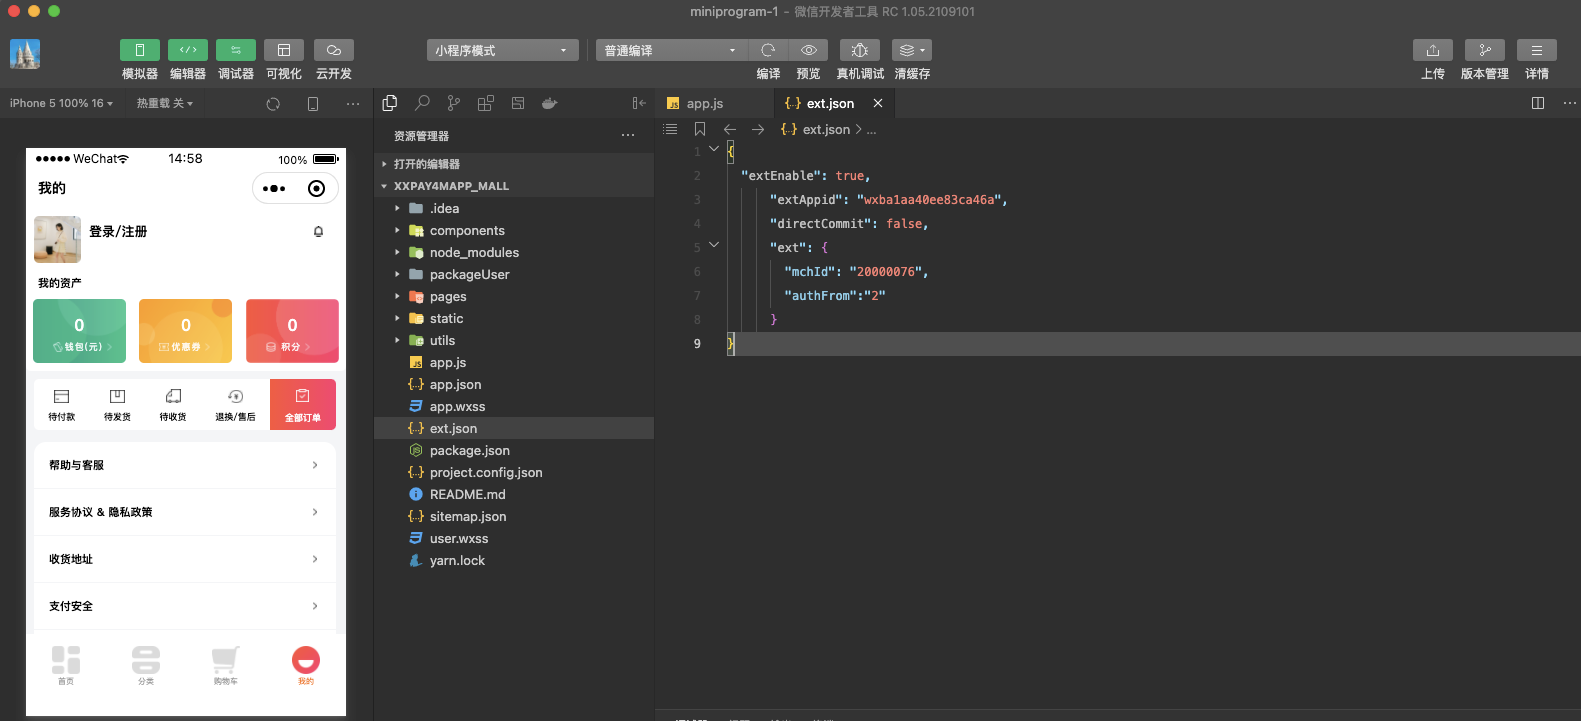
Task: Open Version Management icon
Action: coord(1485,50)
